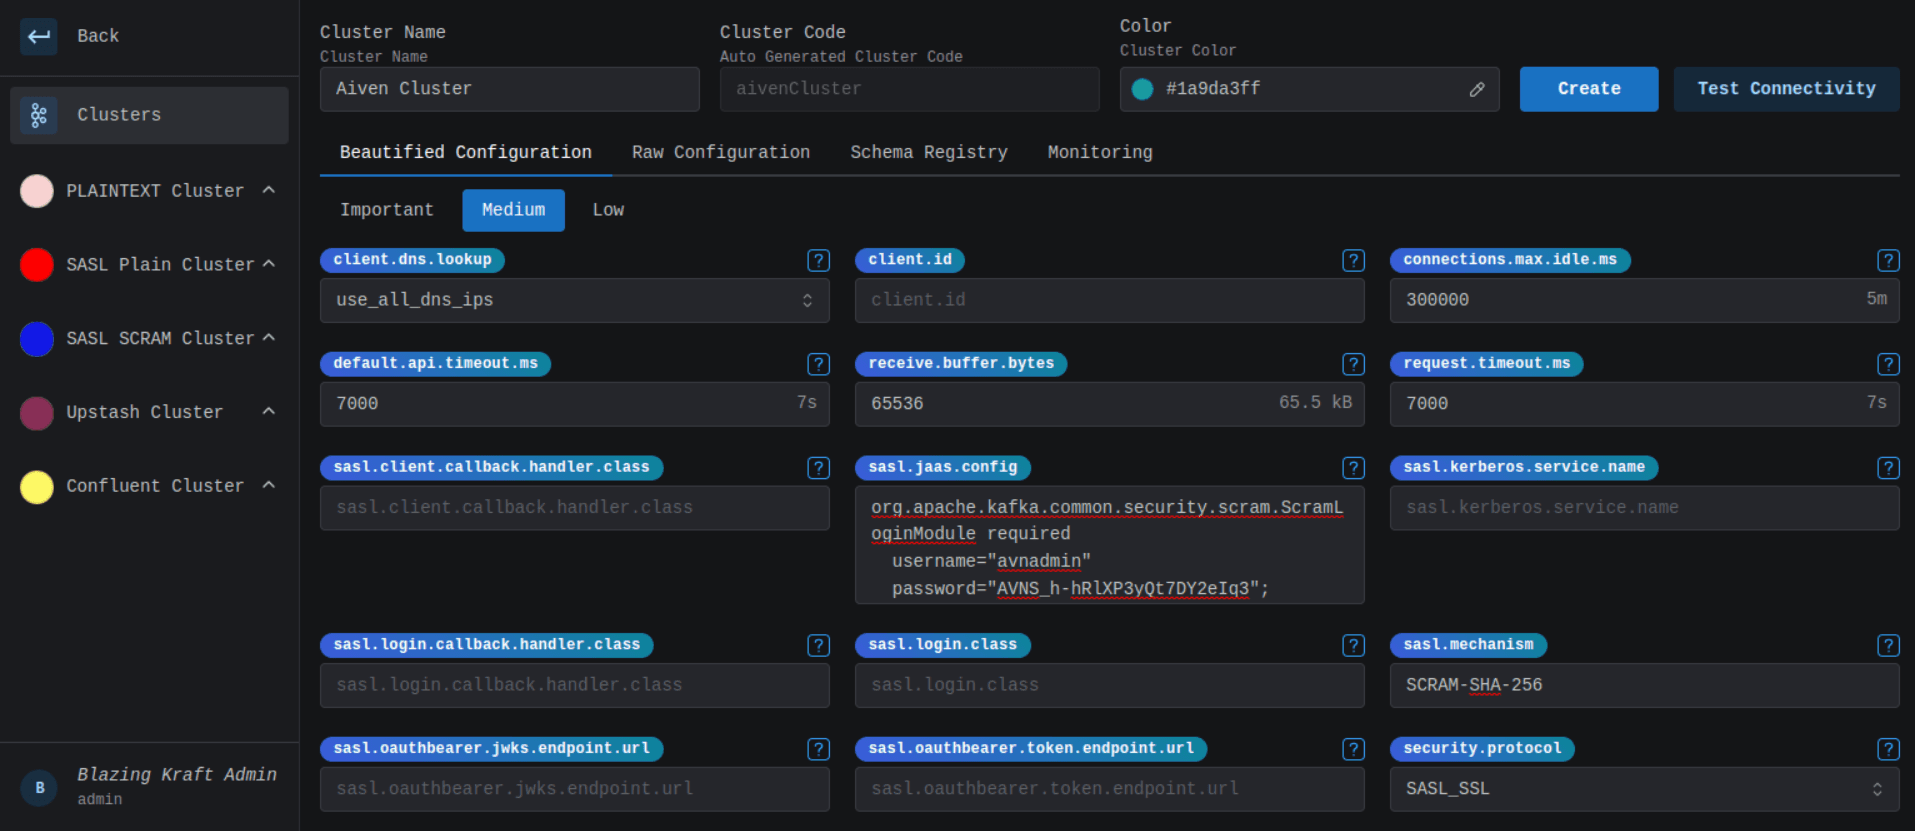
Task: Expand the SASL Plain Cluster chevron
Action: pos(268,264)
